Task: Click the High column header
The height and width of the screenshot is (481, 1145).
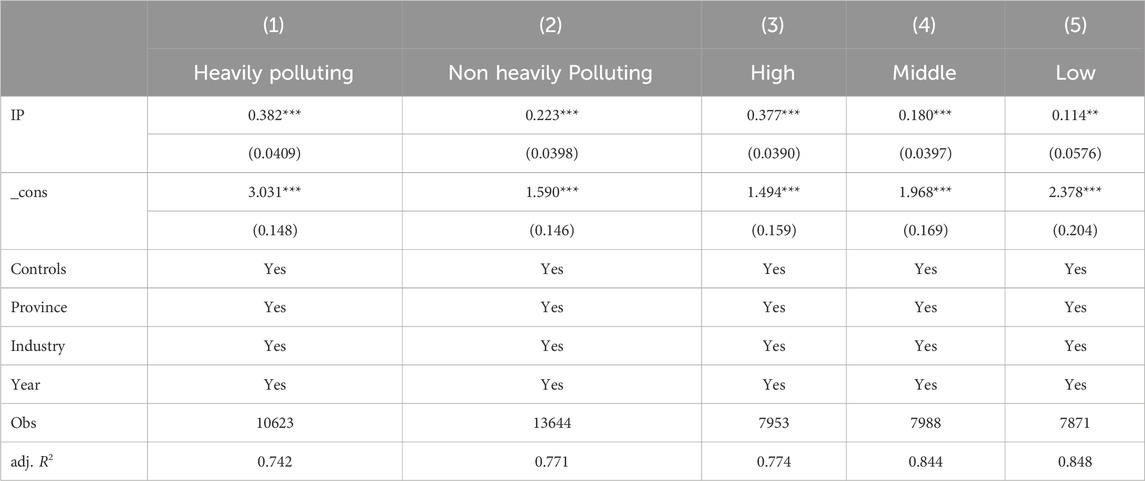Action: click(773, 73)
